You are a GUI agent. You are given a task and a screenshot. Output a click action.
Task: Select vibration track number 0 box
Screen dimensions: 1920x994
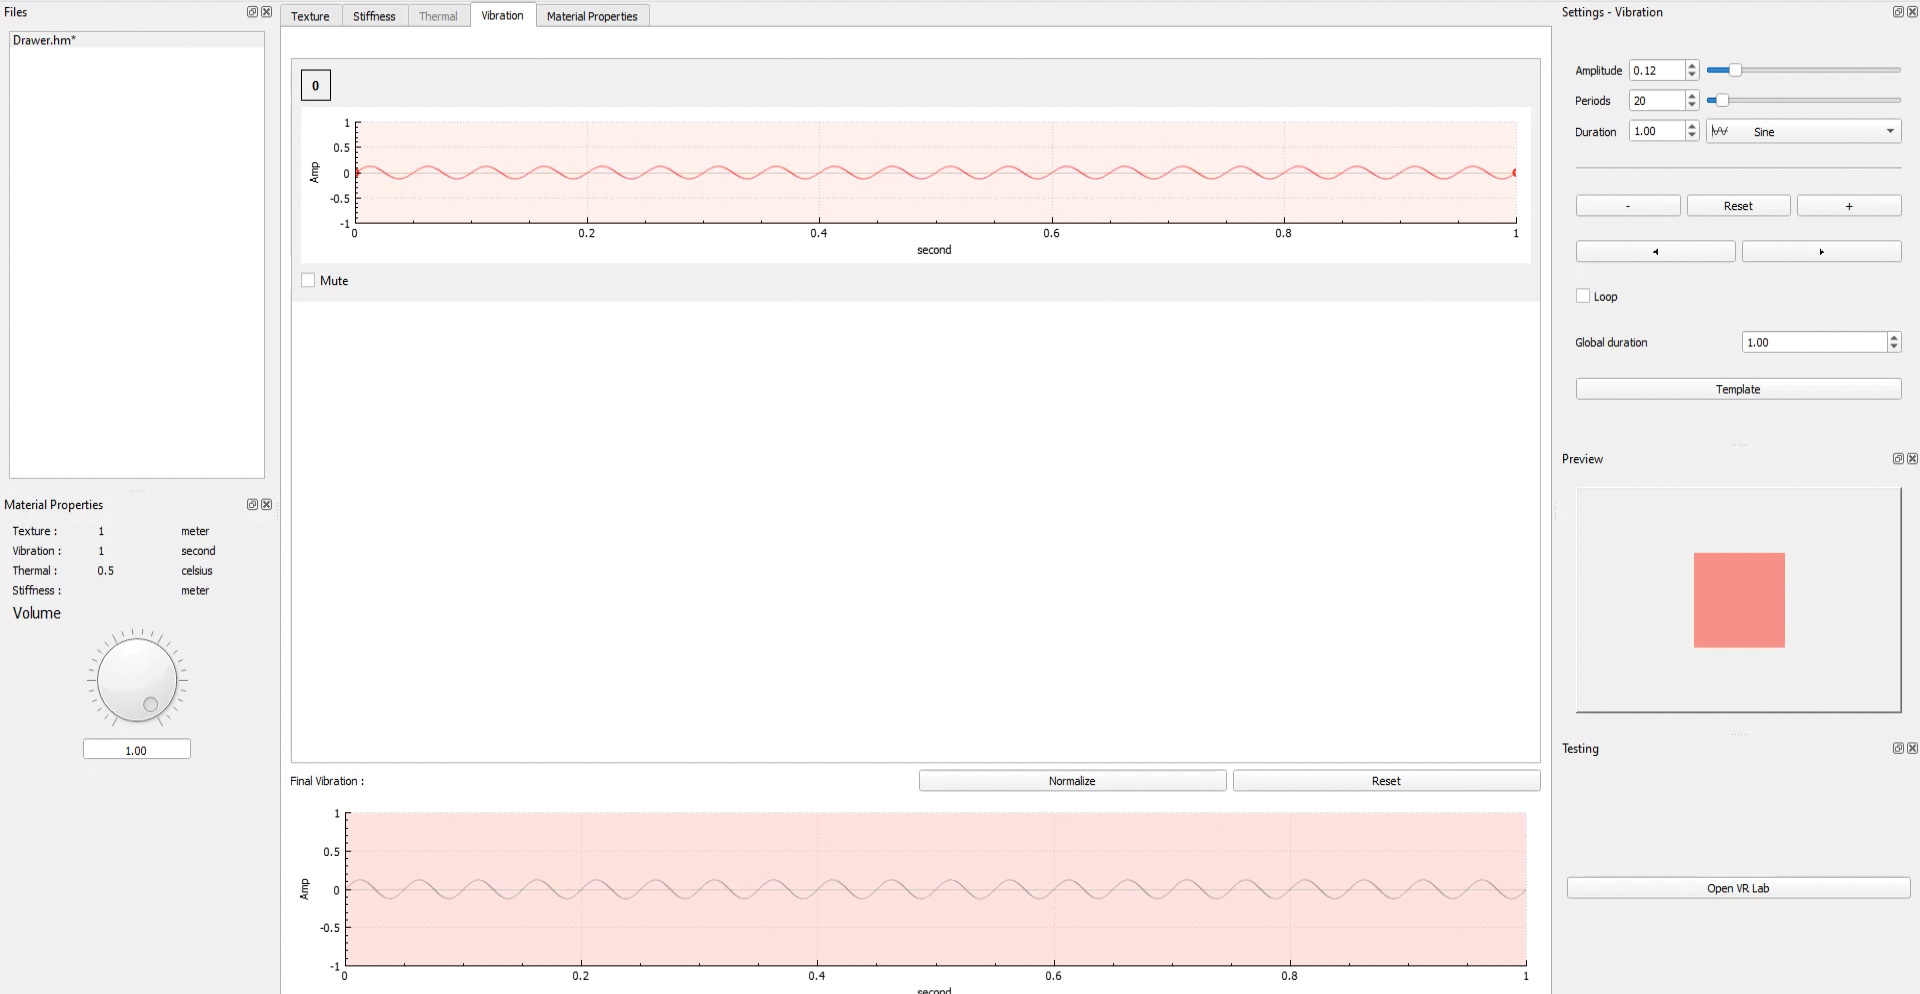[x=316, y=86]
